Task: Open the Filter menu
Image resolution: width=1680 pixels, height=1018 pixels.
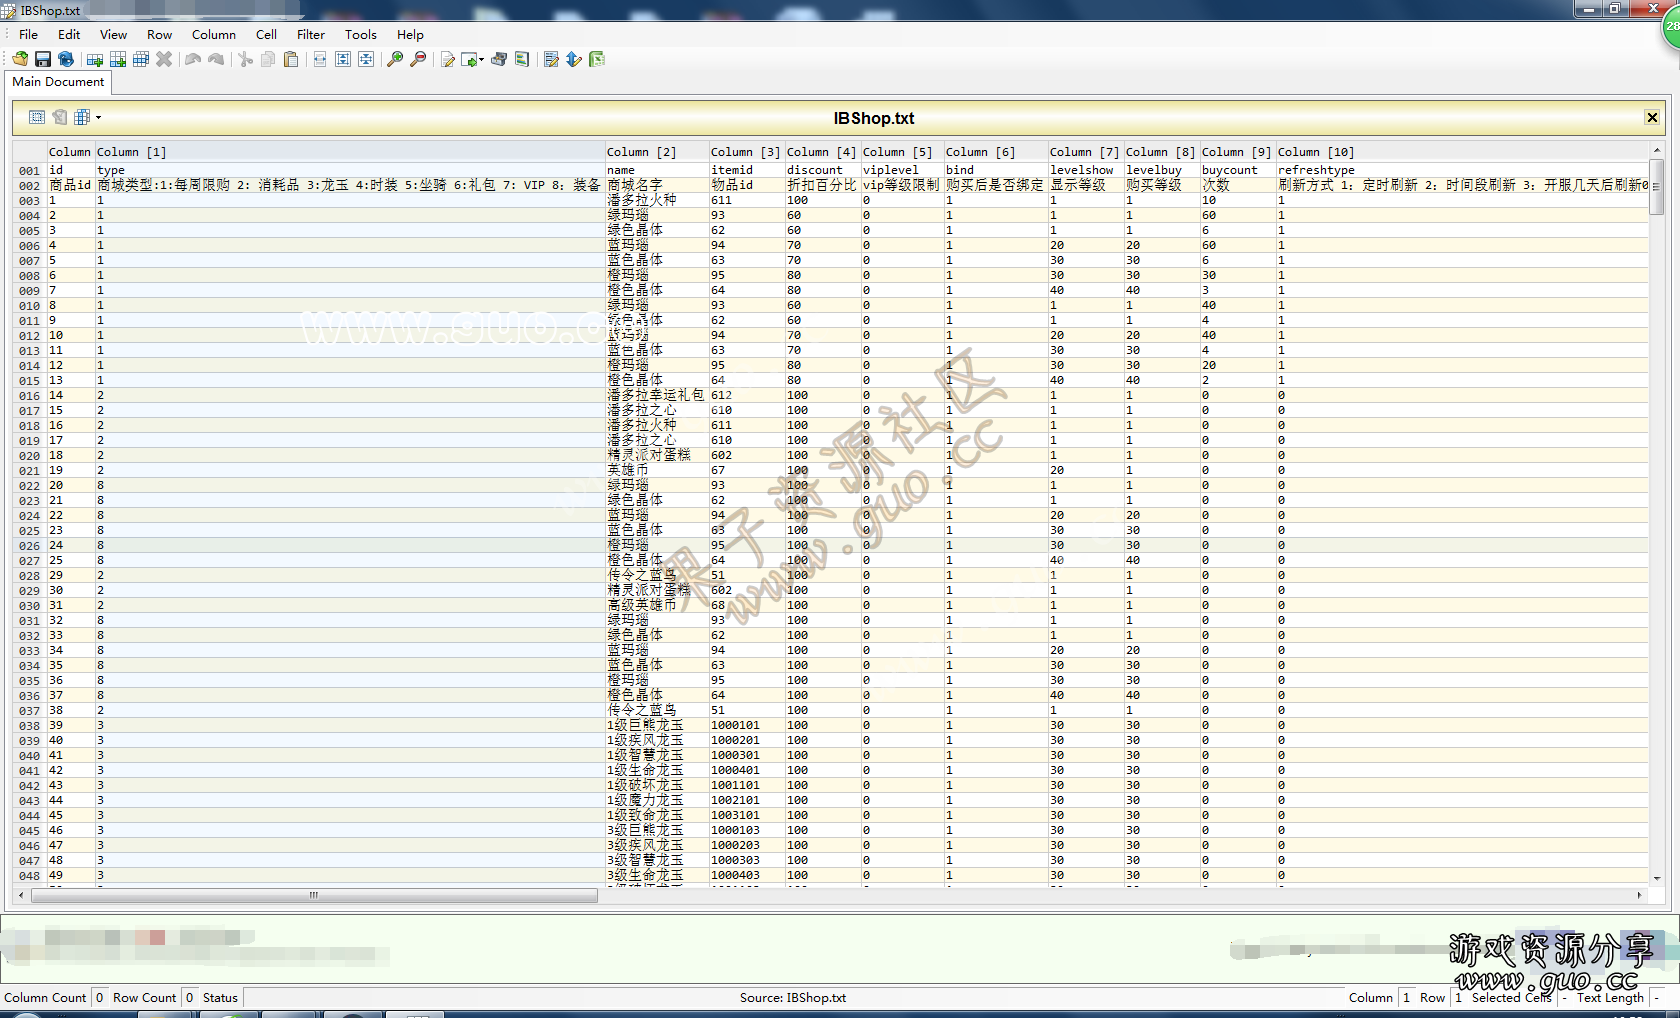Action: point(311,34)
